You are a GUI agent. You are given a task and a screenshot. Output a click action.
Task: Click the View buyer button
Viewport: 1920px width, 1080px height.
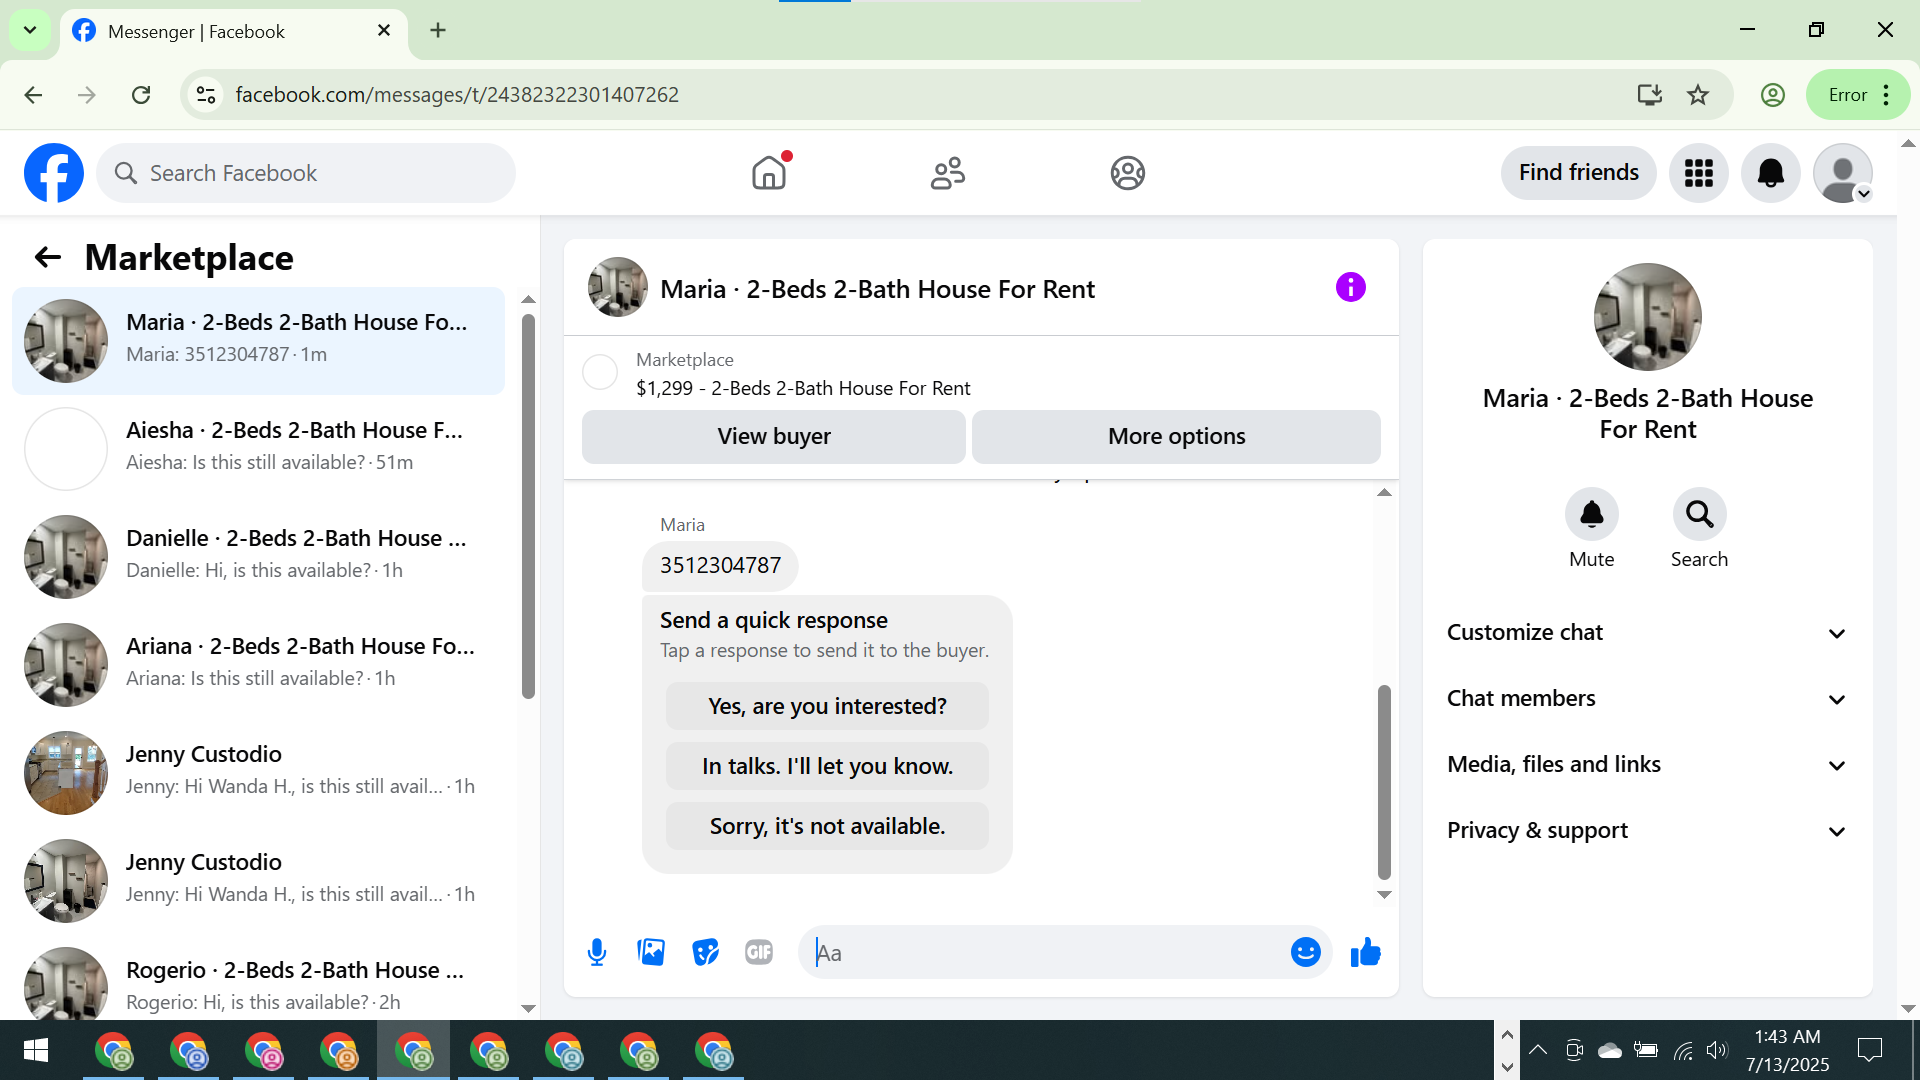[x=773, y=437]
